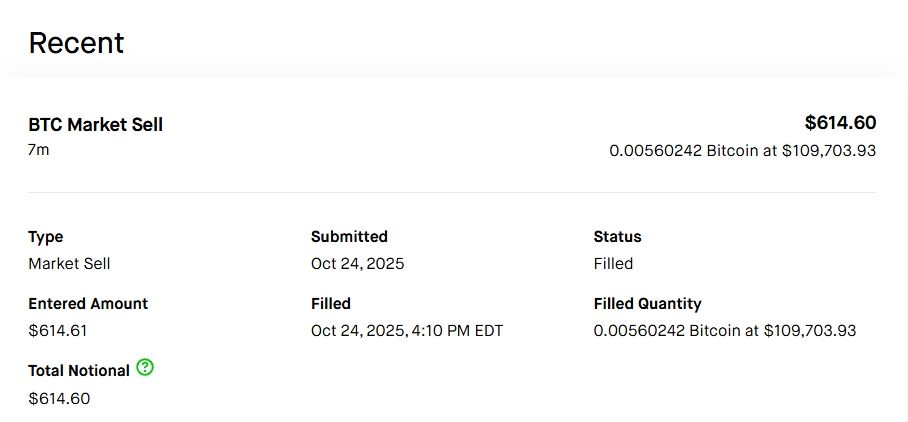Click the $614.60 value under Total Notional
908x422 pixels.
point(59,399)
